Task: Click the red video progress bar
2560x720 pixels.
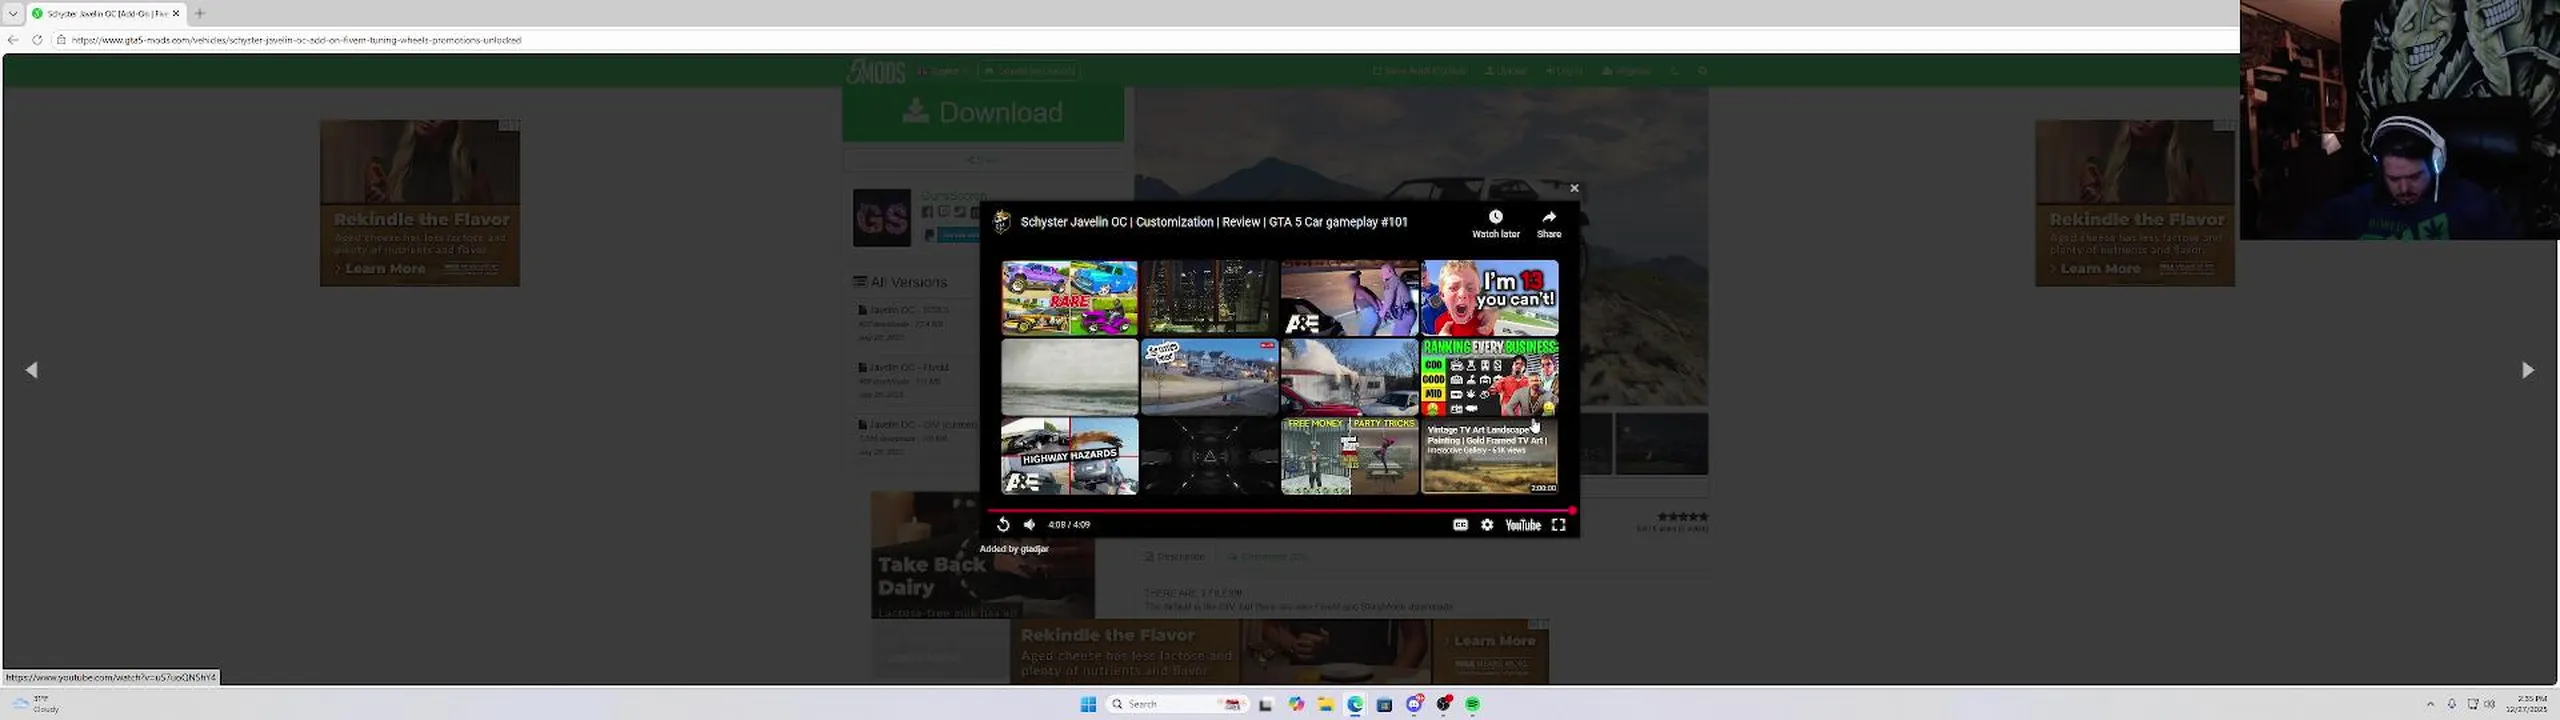Action: point(1280,510)
